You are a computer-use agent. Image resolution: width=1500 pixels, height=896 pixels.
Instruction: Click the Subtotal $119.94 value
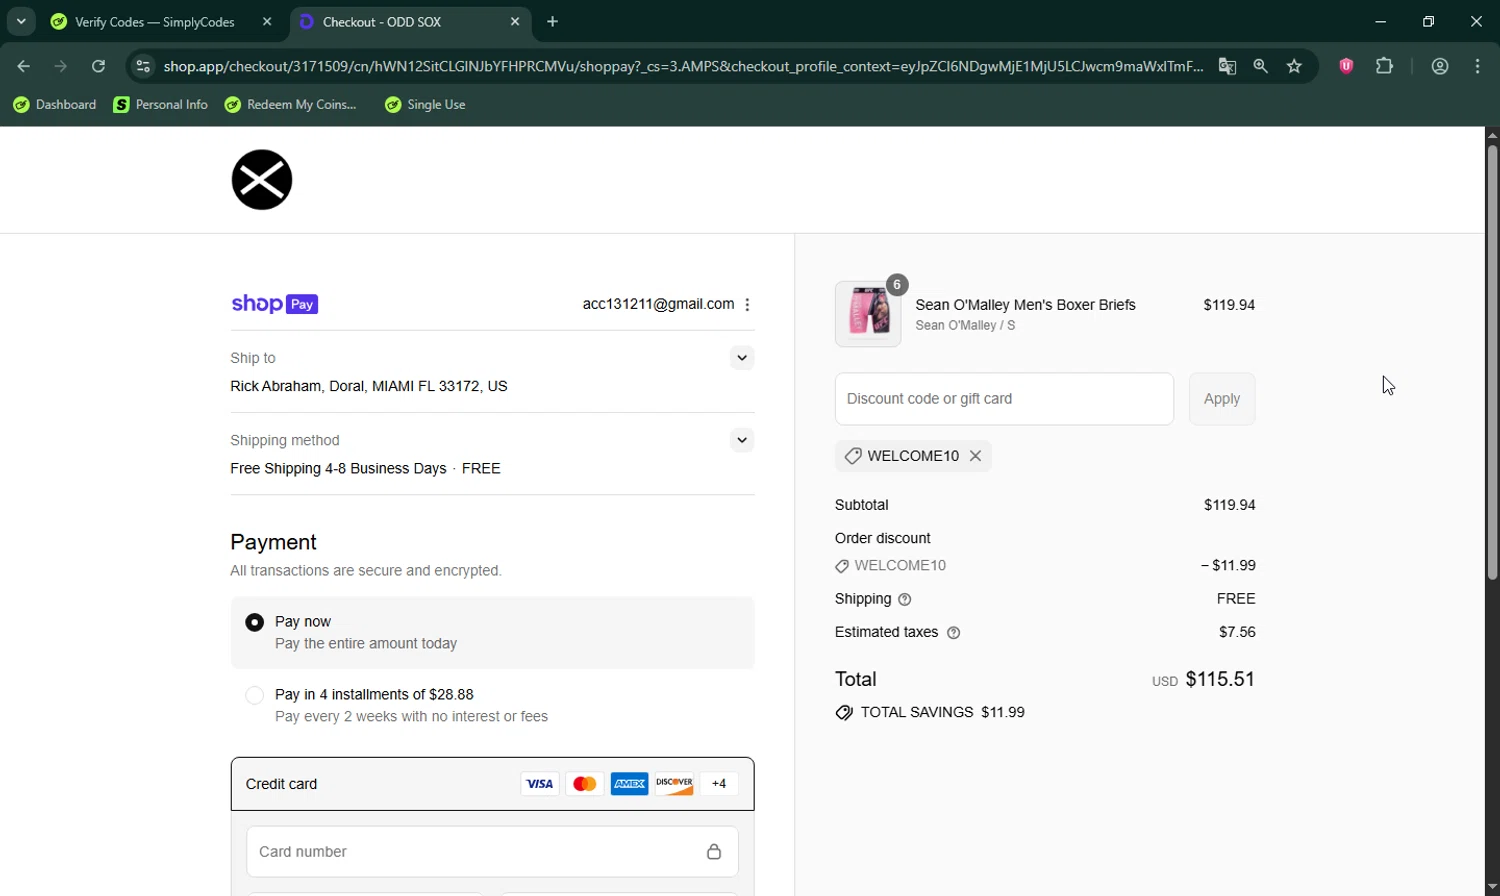[1229, 505]
